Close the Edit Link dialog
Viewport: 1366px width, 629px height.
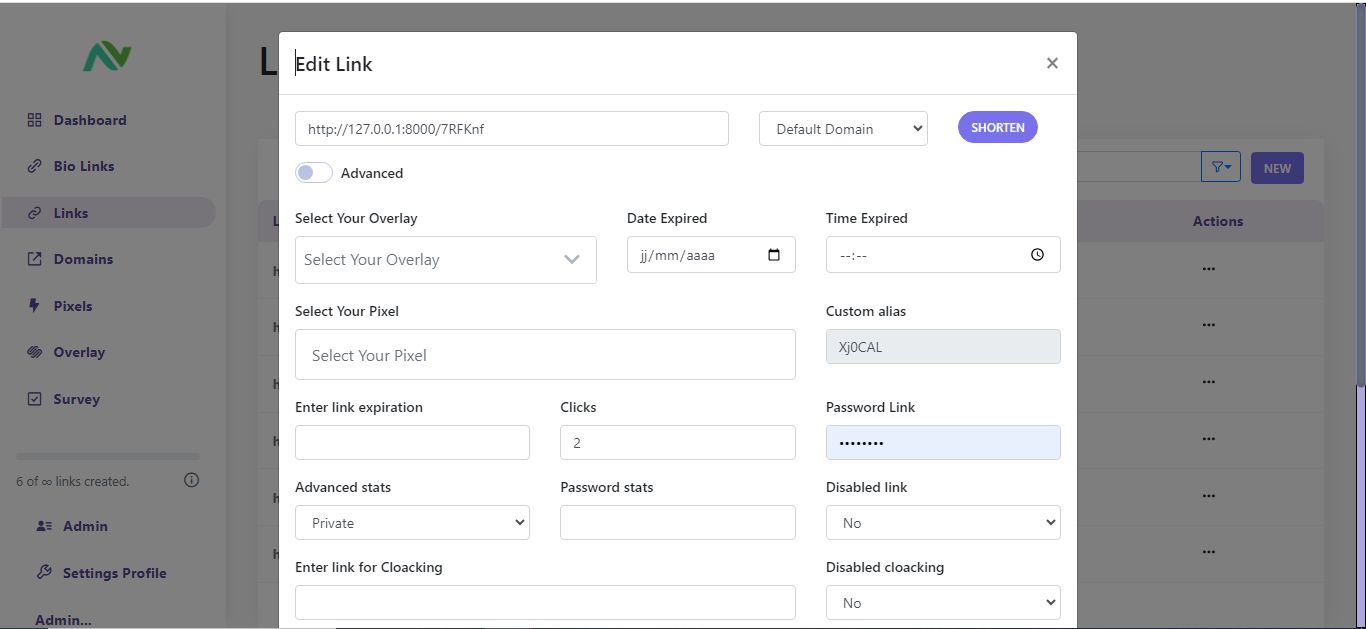1052,63
